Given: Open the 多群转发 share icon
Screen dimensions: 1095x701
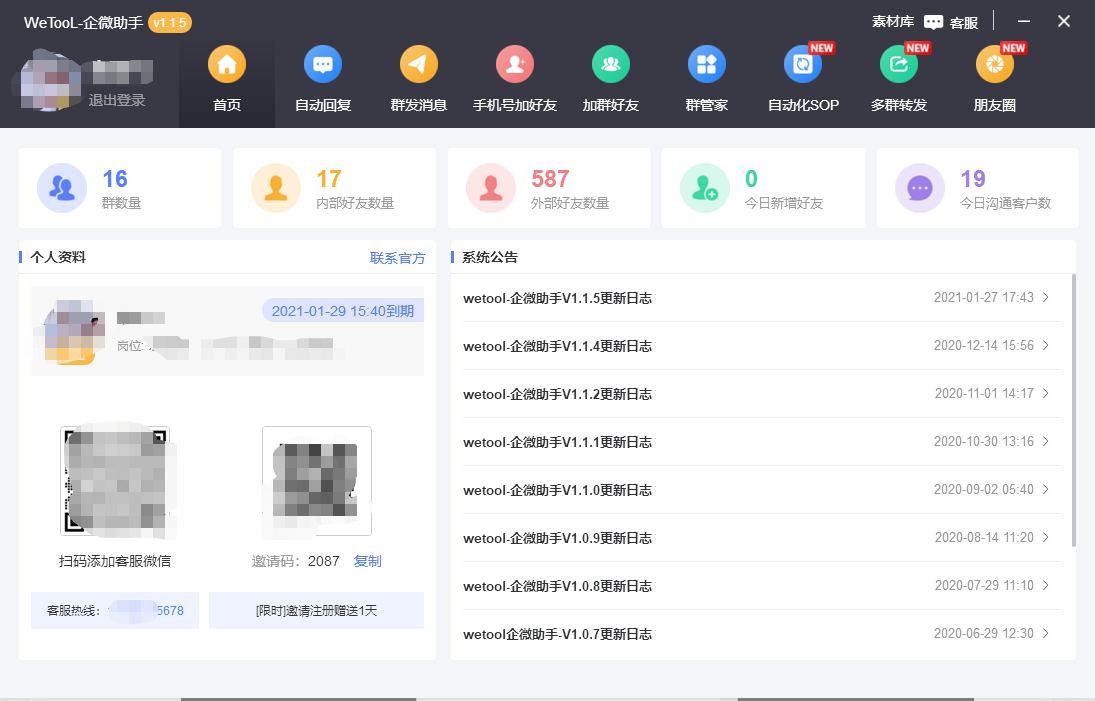Looking at the screenshot, I should pos(899,64).
